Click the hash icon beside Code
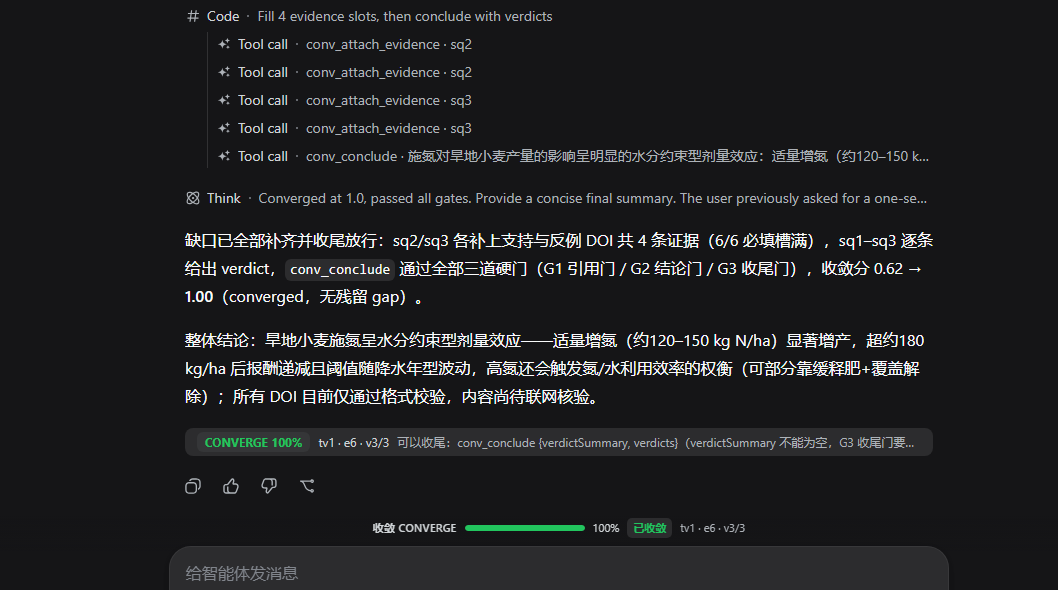The width and height of the screenshot is (1058, 590). 193,16
